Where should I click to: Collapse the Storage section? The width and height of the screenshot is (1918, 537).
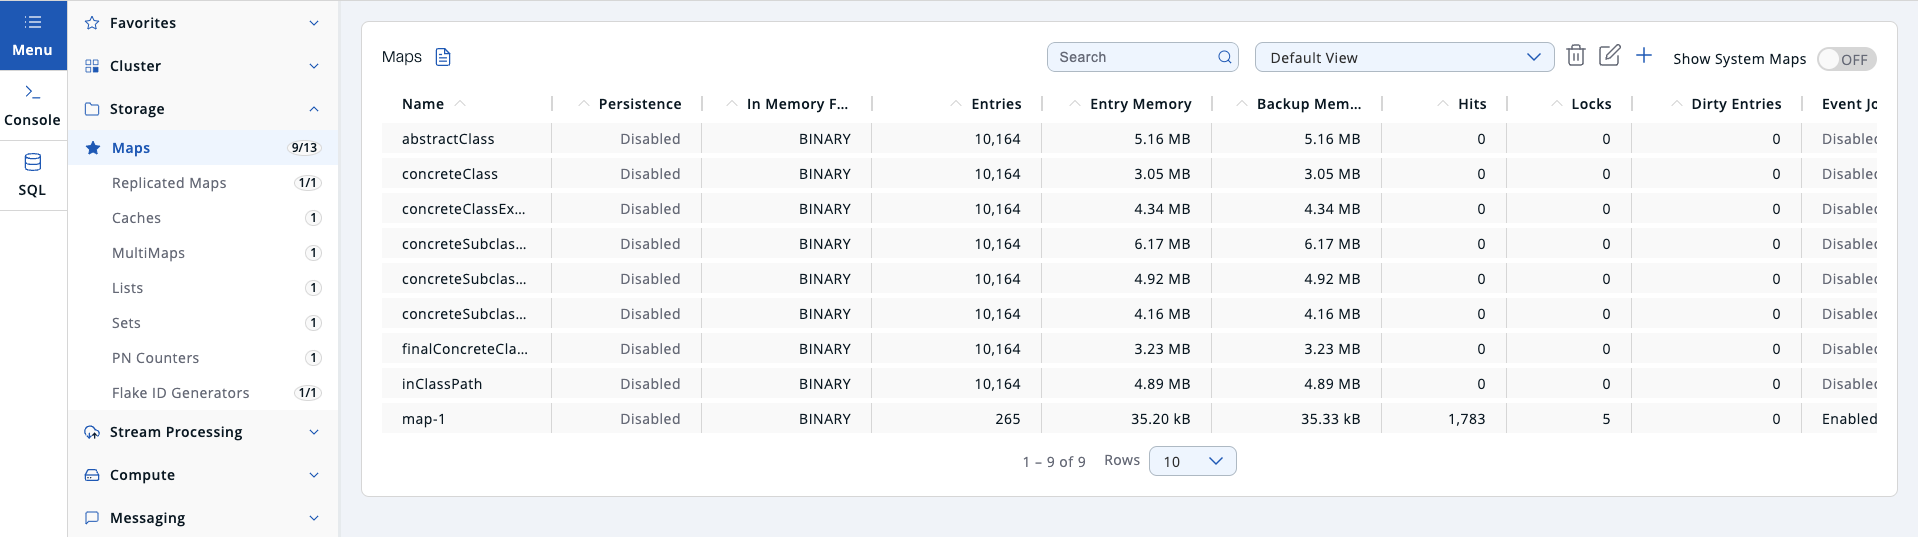coord(313,109)
